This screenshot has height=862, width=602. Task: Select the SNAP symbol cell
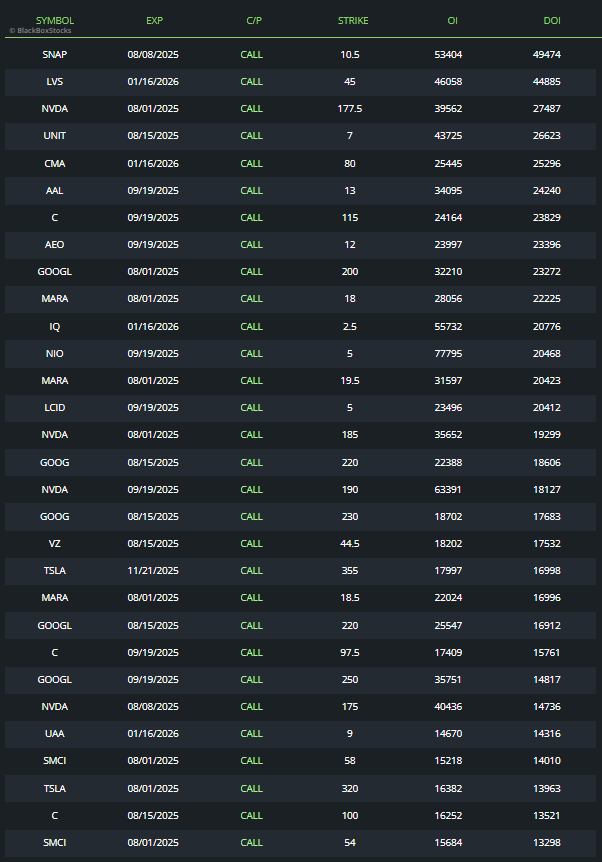click(x=54, y=54)
